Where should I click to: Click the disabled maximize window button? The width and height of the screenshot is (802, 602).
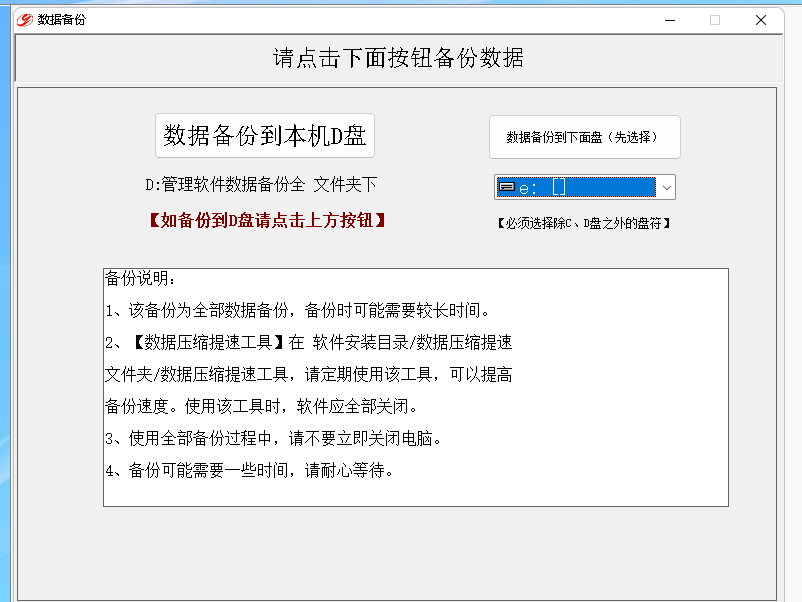[x=715, y=20]
